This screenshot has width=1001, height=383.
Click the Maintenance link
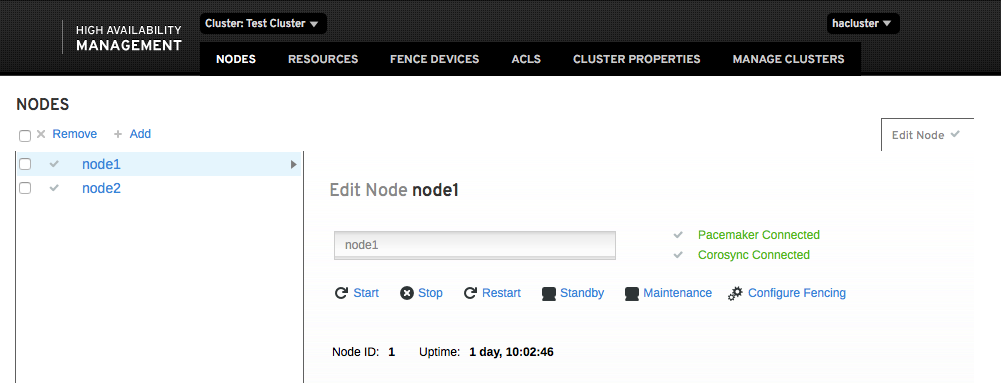677,293
